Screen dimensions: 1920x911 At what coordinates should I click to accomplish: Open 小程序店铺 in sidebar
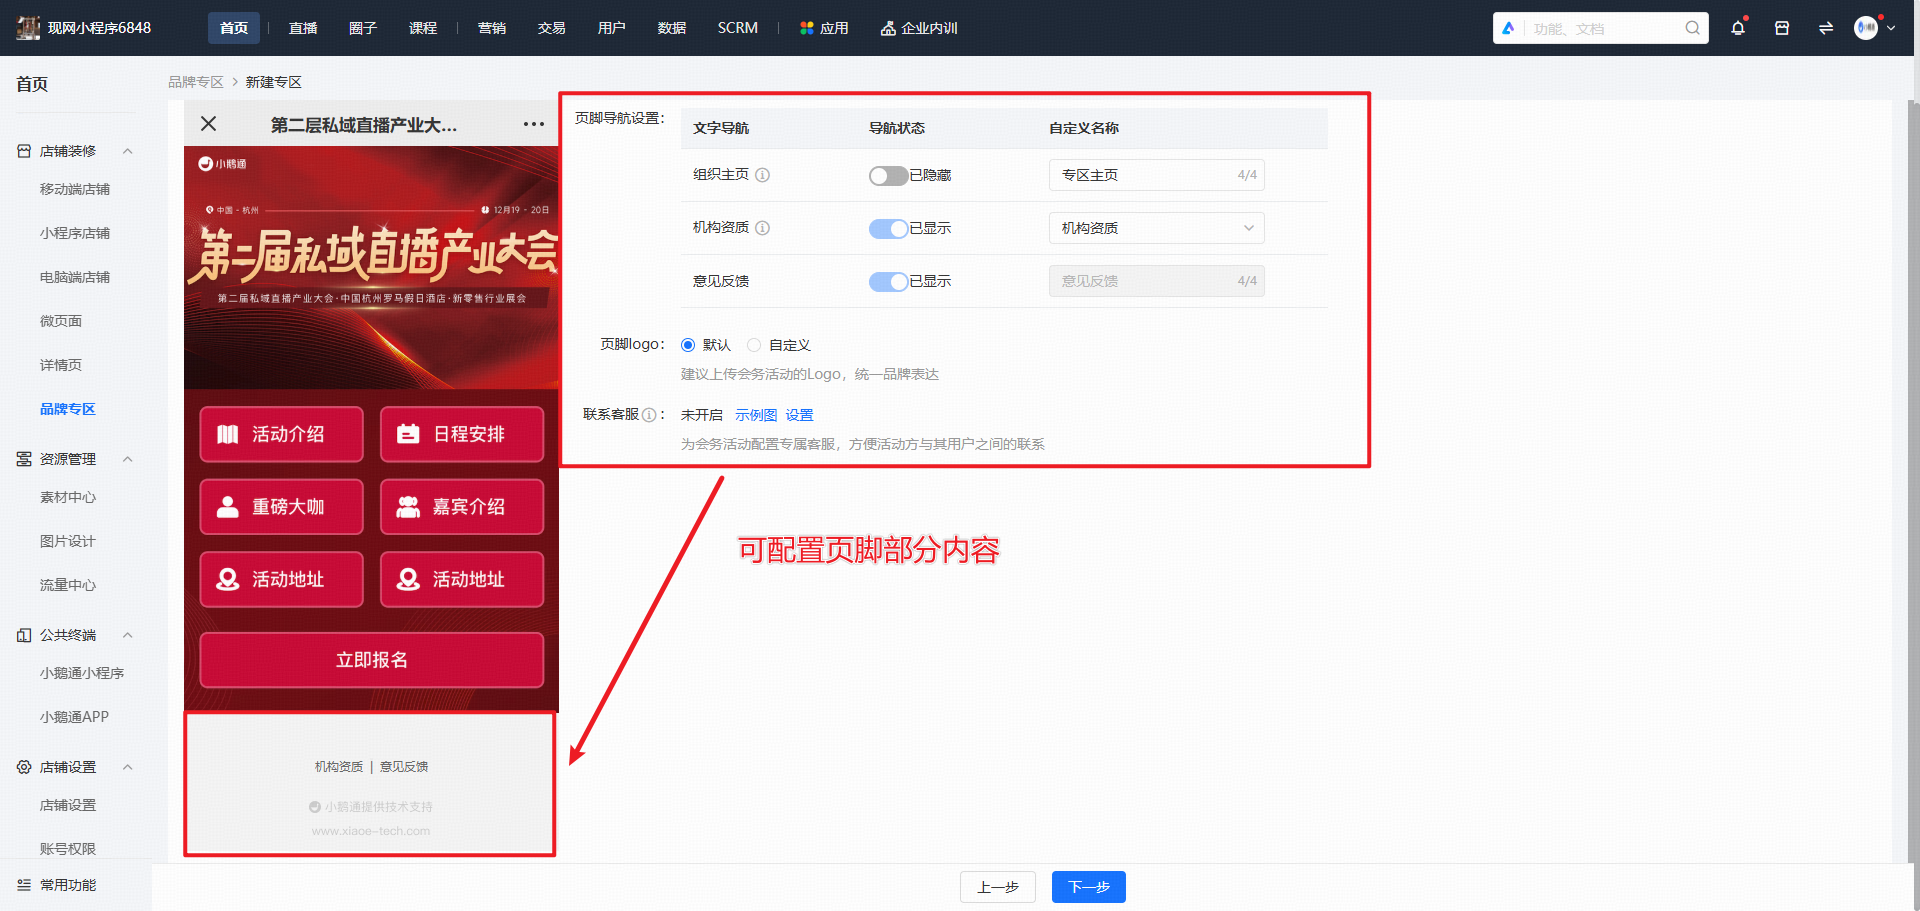pyautogui.click(x=75, y=233)
